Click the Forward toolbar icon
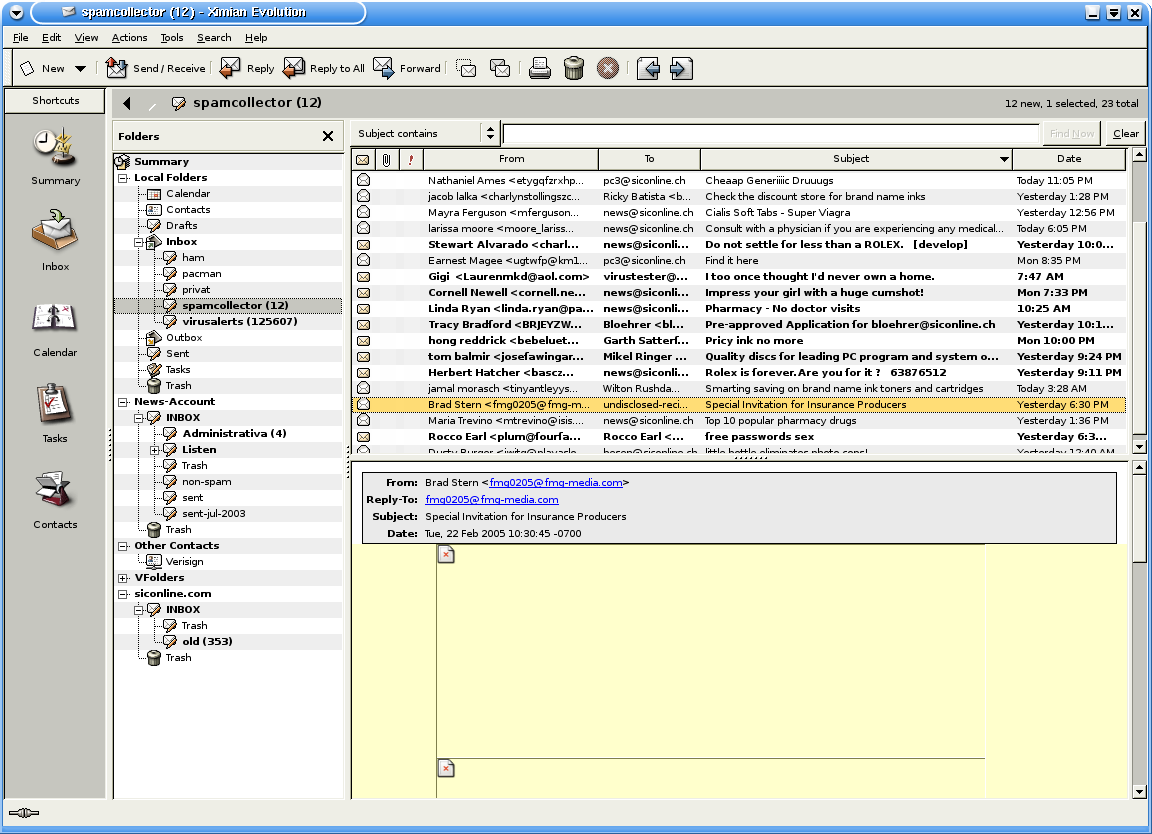Image resolution: width=1152 pixels, height=834 pixels. coord(407,68)
